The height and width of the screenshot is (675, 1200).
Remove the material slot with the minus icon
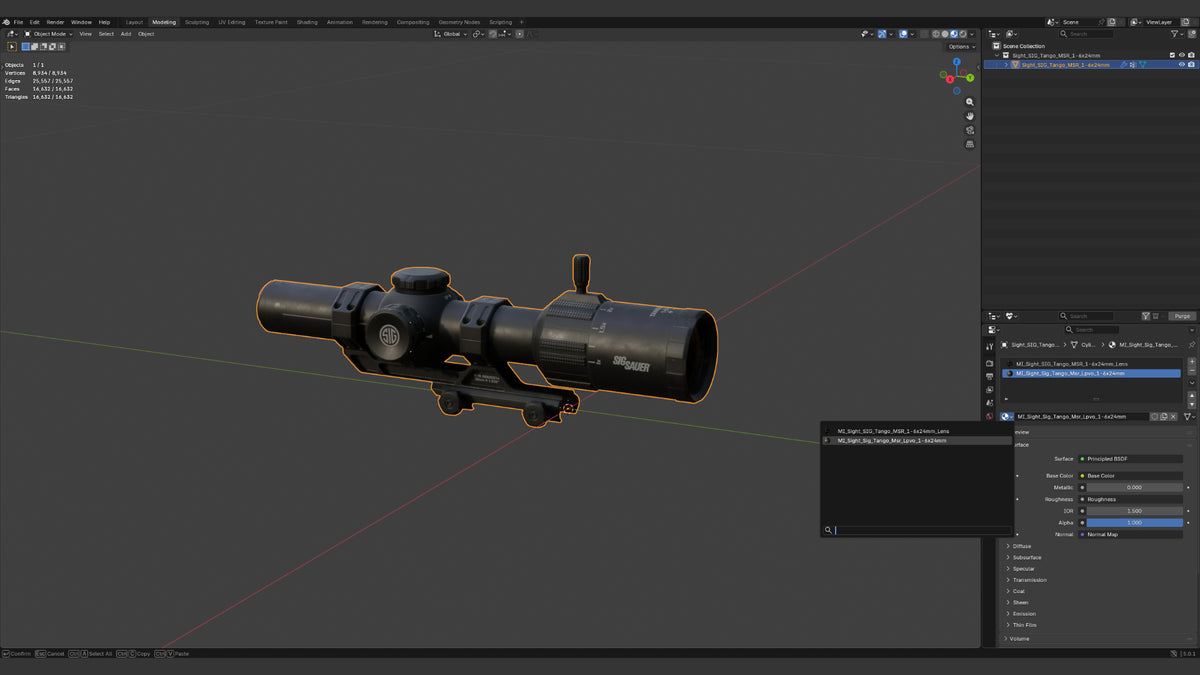coord(1191,372)
